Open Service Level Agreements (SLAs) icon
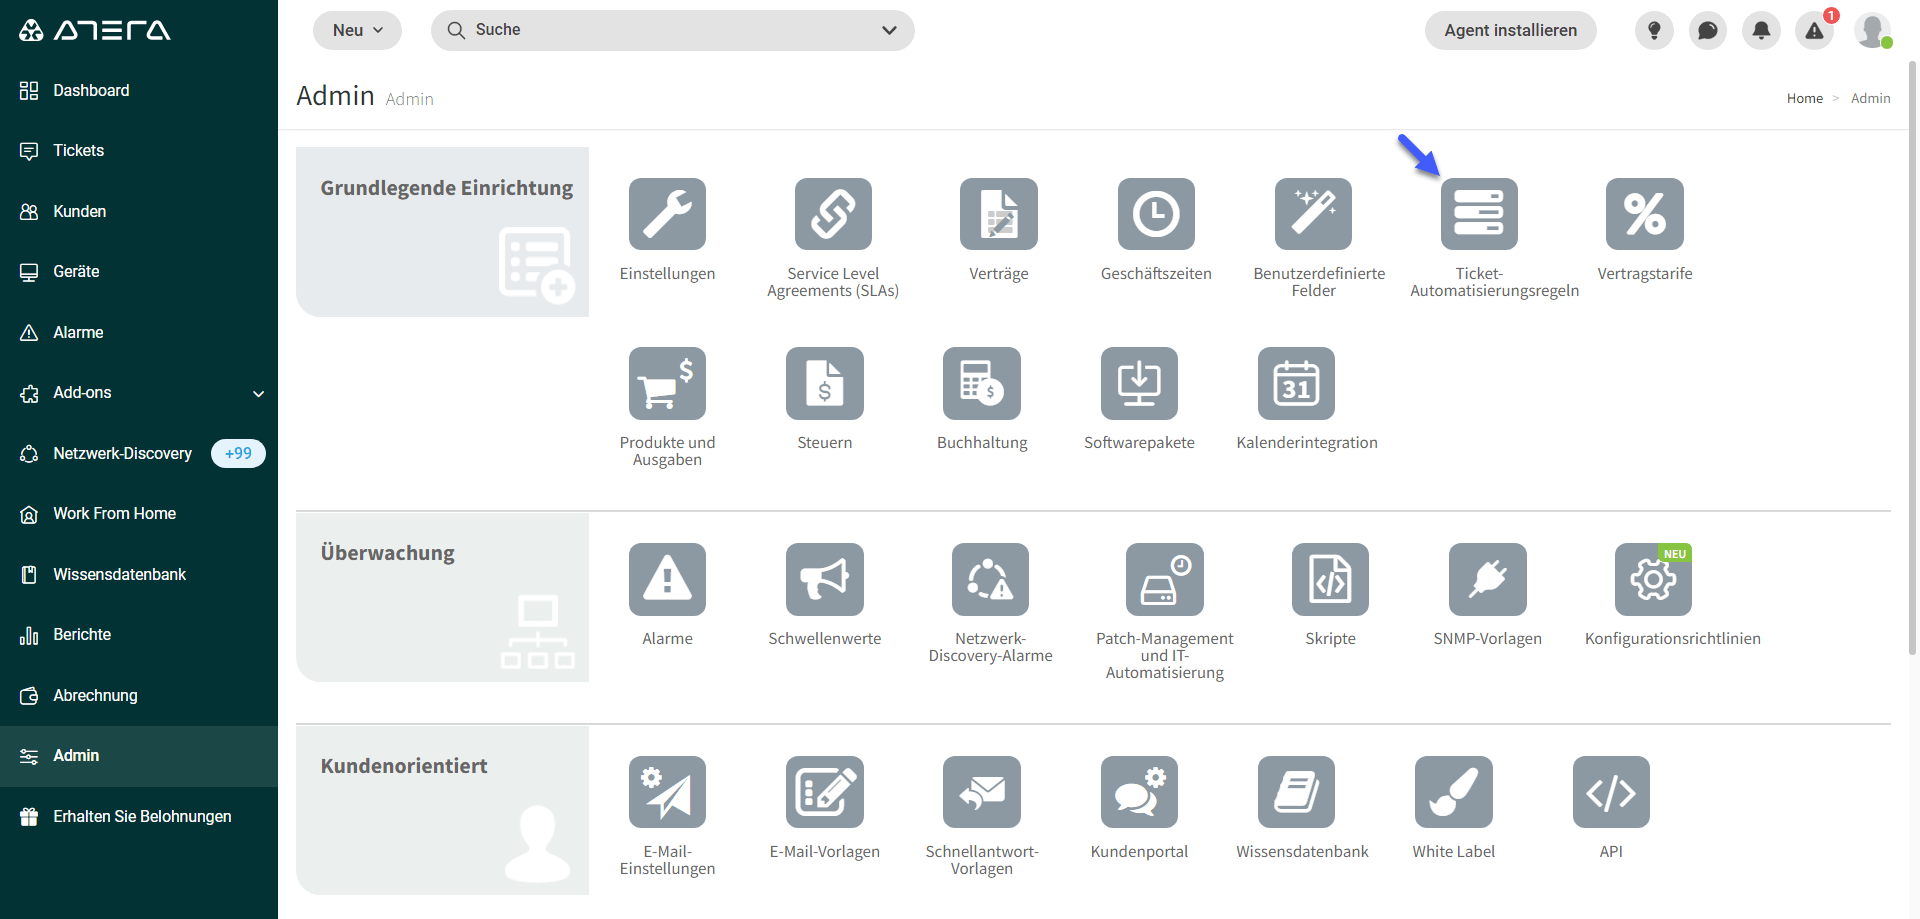Screen dimensions: 1920x919 (833, 214)
